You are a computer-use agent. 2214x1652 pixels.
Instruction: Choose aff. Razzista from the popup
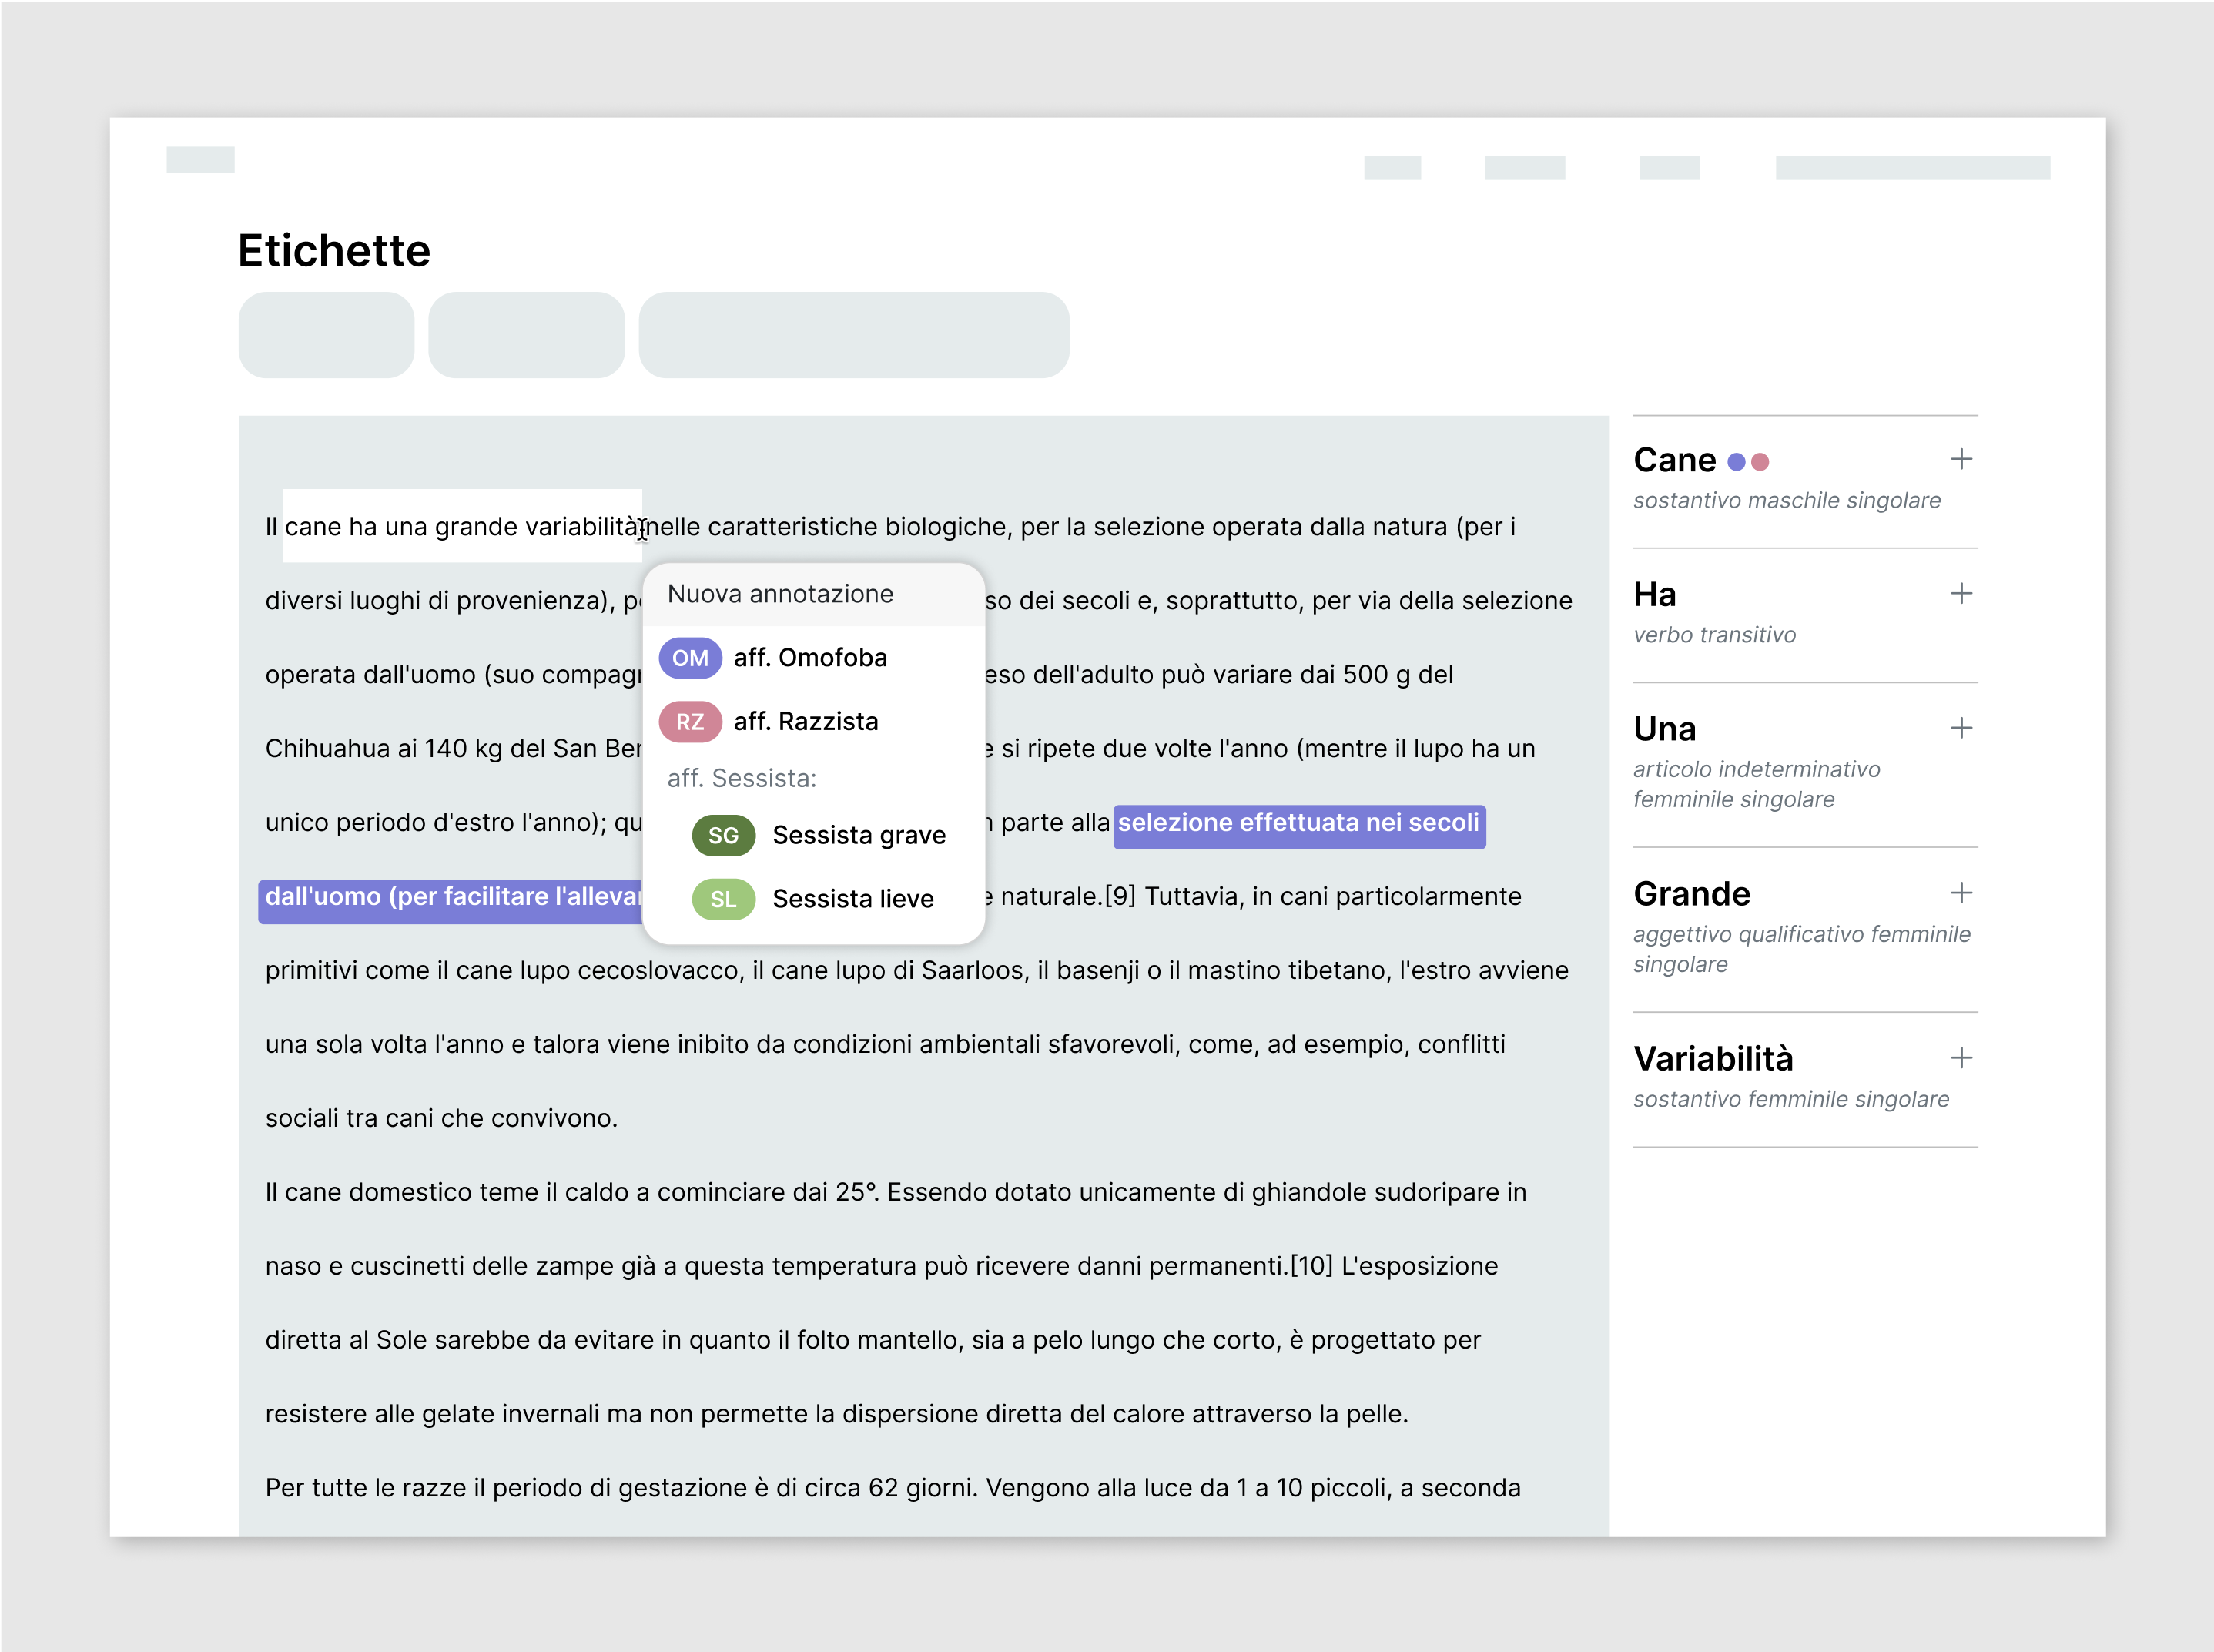pos(806,722)
